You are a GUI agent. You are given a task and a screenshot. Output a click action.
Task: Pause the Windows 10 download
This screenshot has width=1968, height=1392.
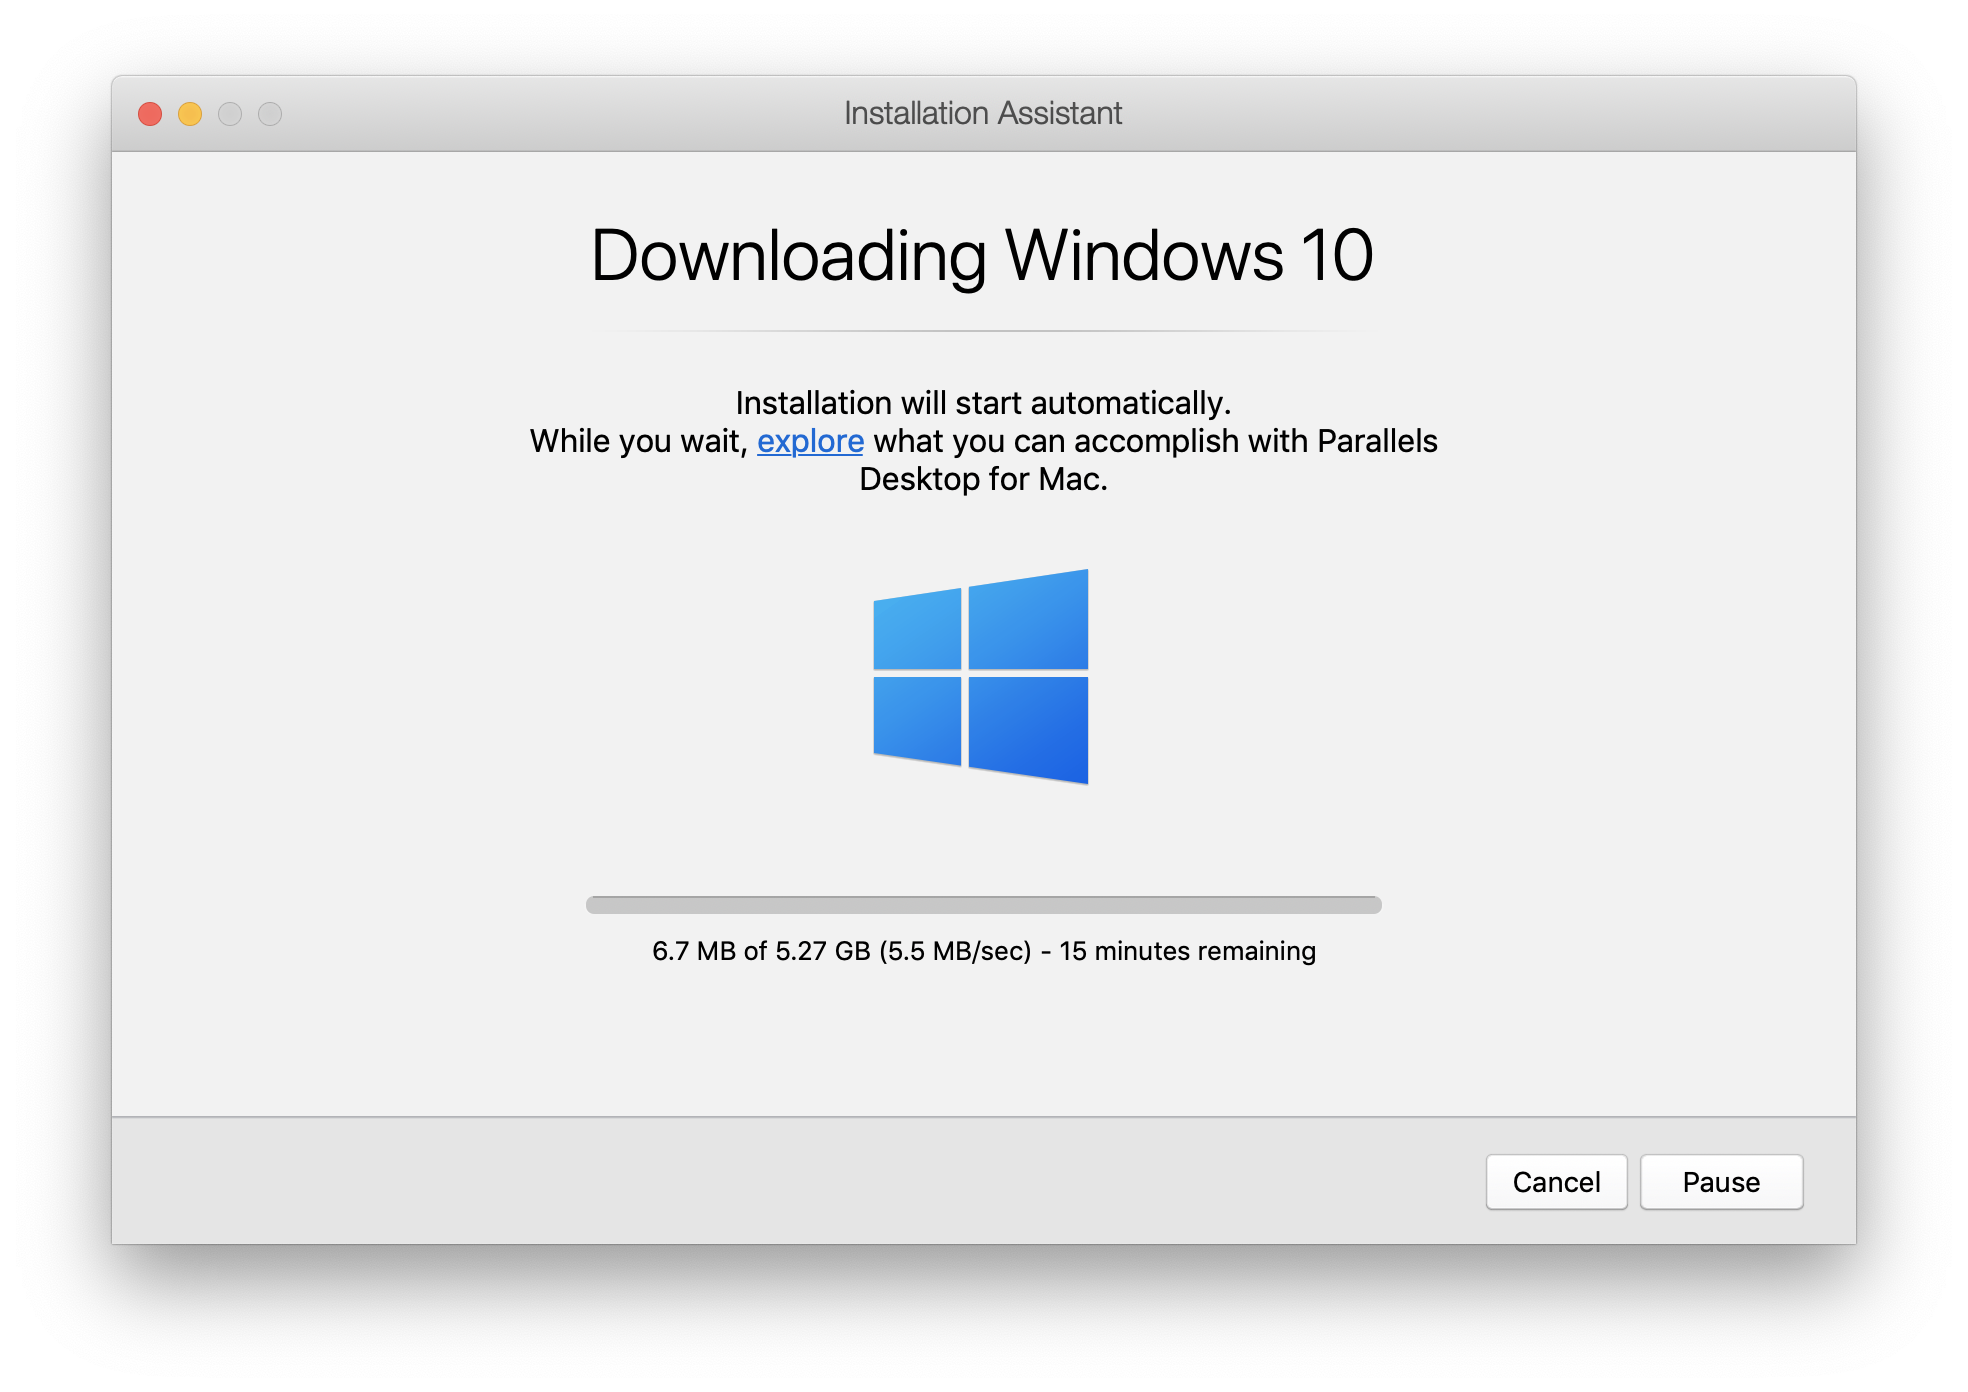pos(1721,1182)
